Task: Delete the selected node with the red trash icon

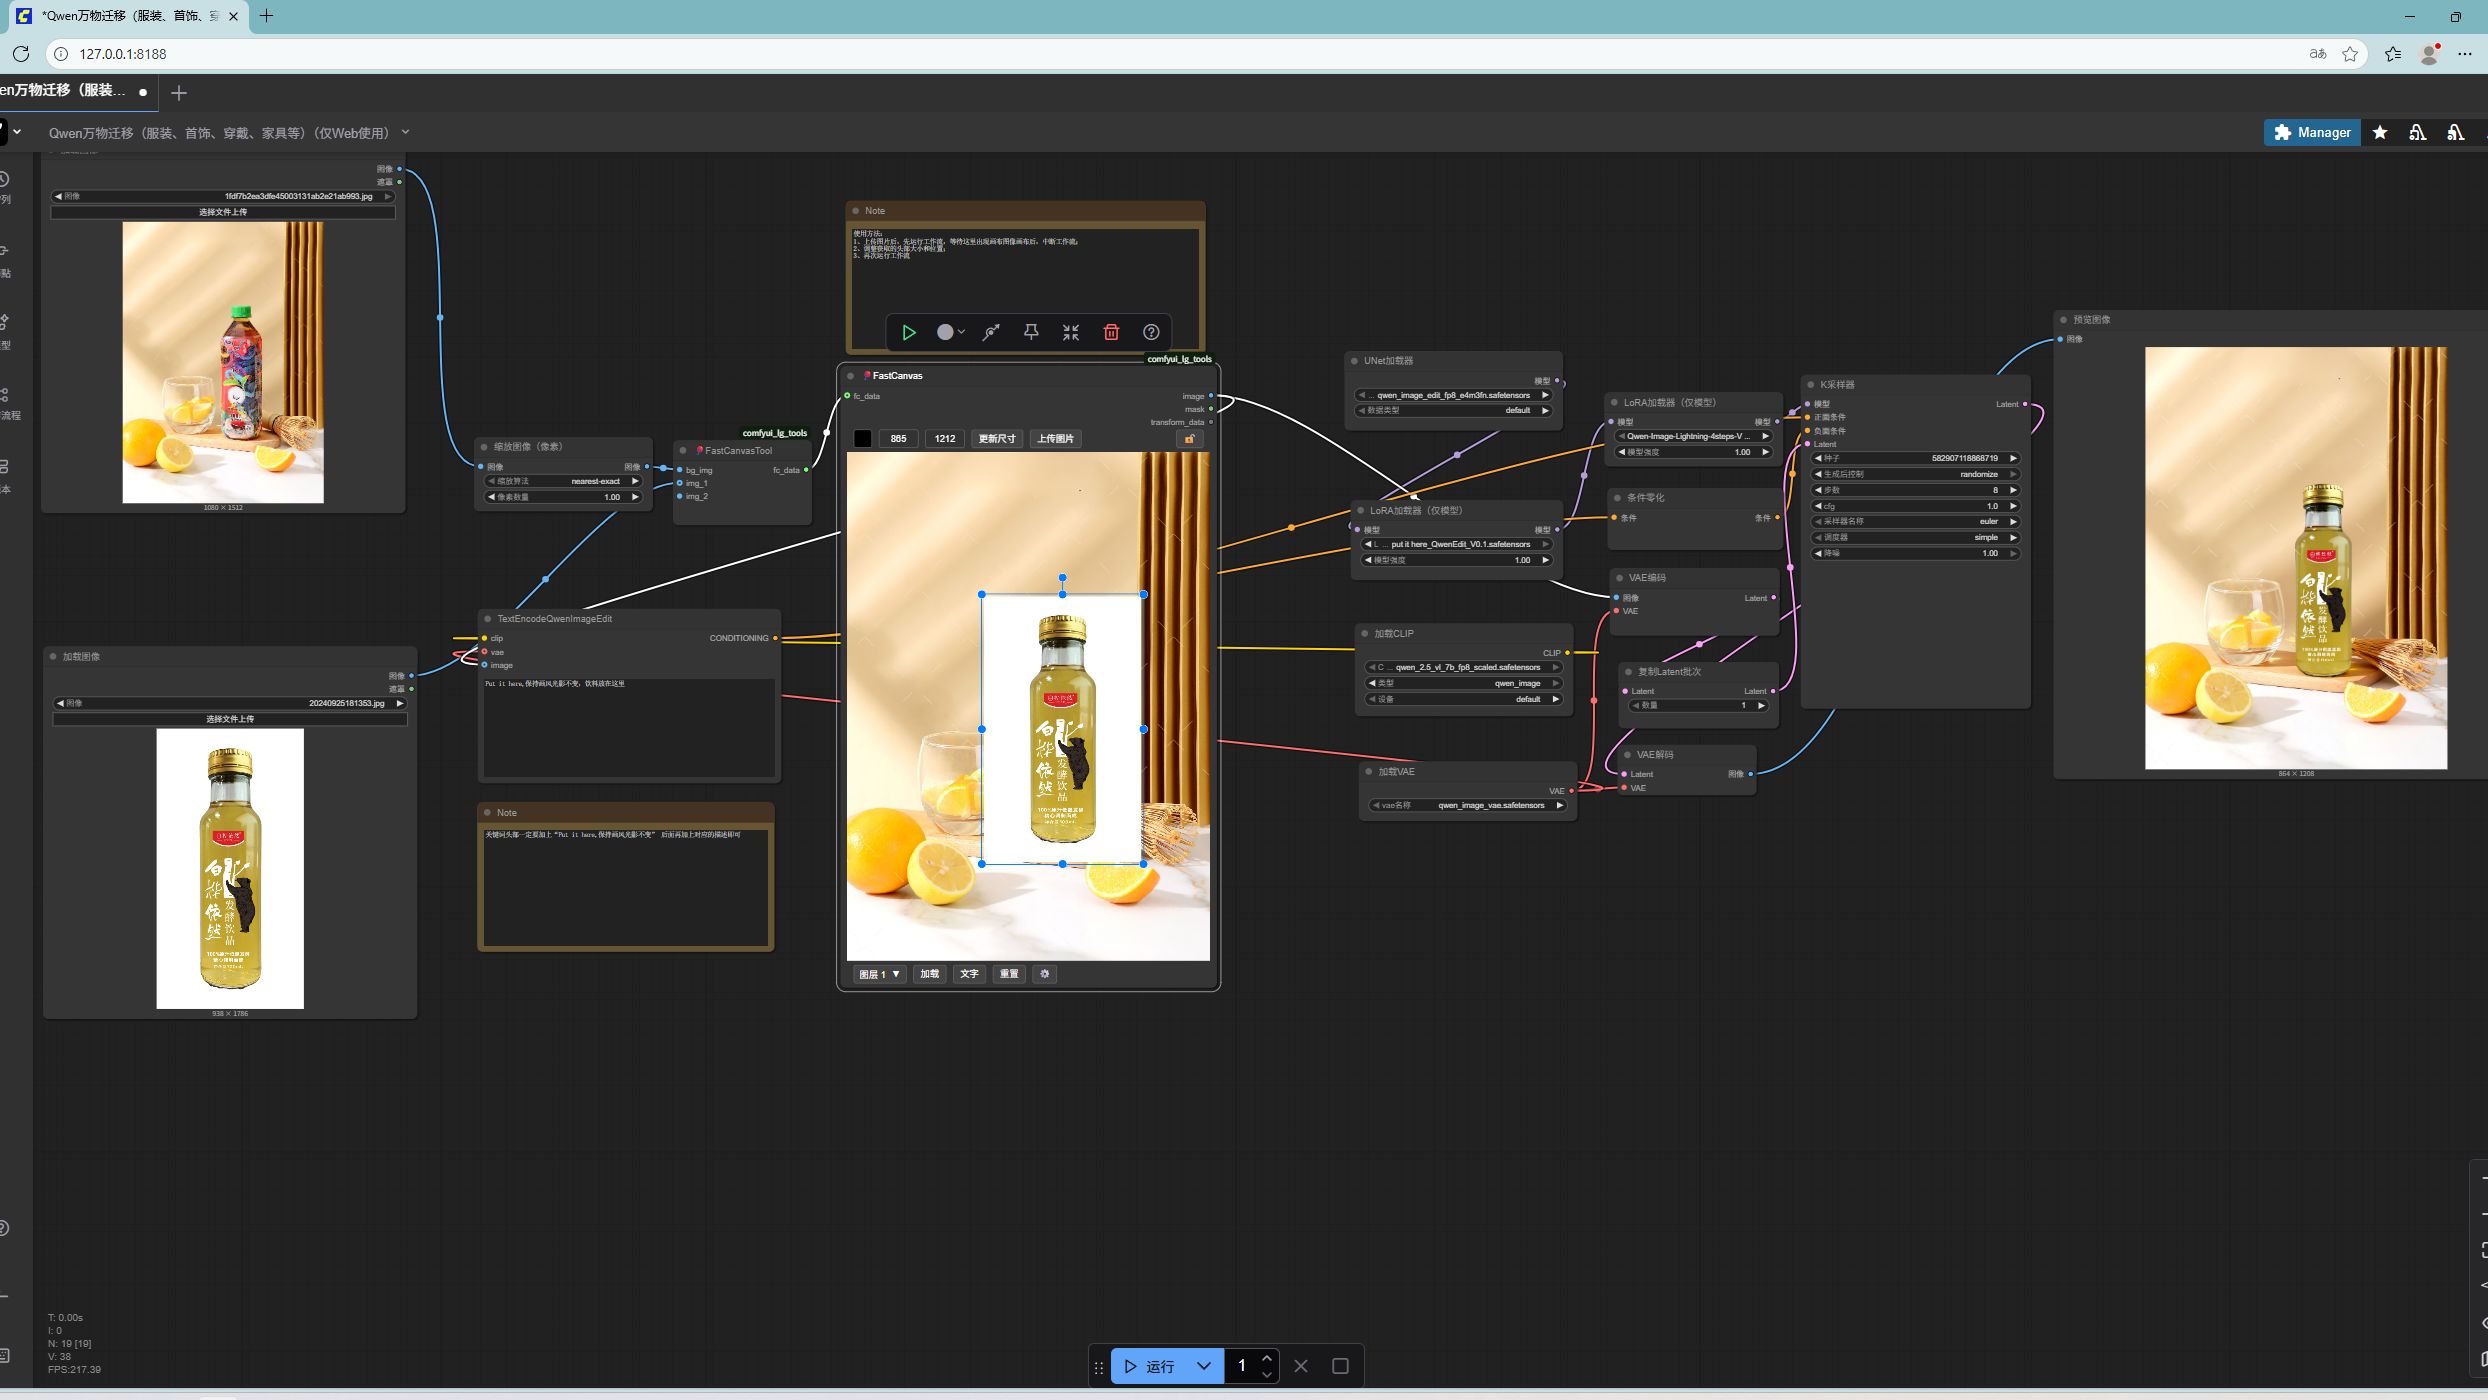Action: tap(1111, 332)
